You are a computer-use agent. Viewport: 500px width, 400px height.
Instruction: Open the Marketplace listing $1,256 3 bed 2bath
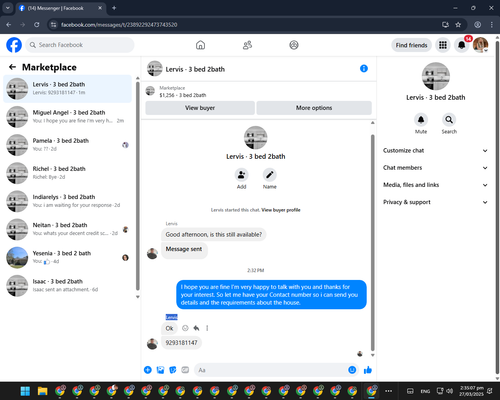tap(182, 91)
